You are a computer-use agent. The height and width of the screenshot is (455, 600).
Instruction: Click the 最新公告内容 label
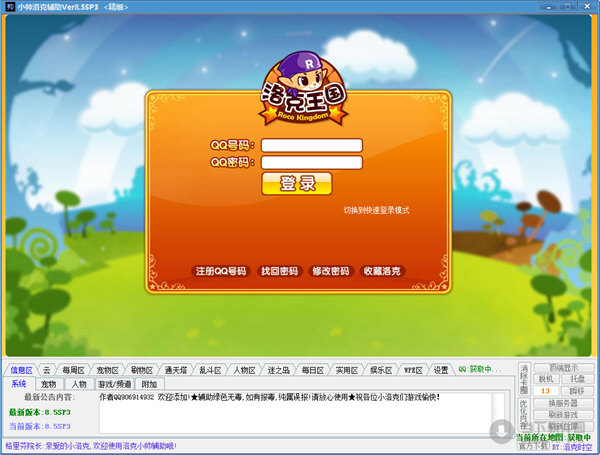(50, 397)
